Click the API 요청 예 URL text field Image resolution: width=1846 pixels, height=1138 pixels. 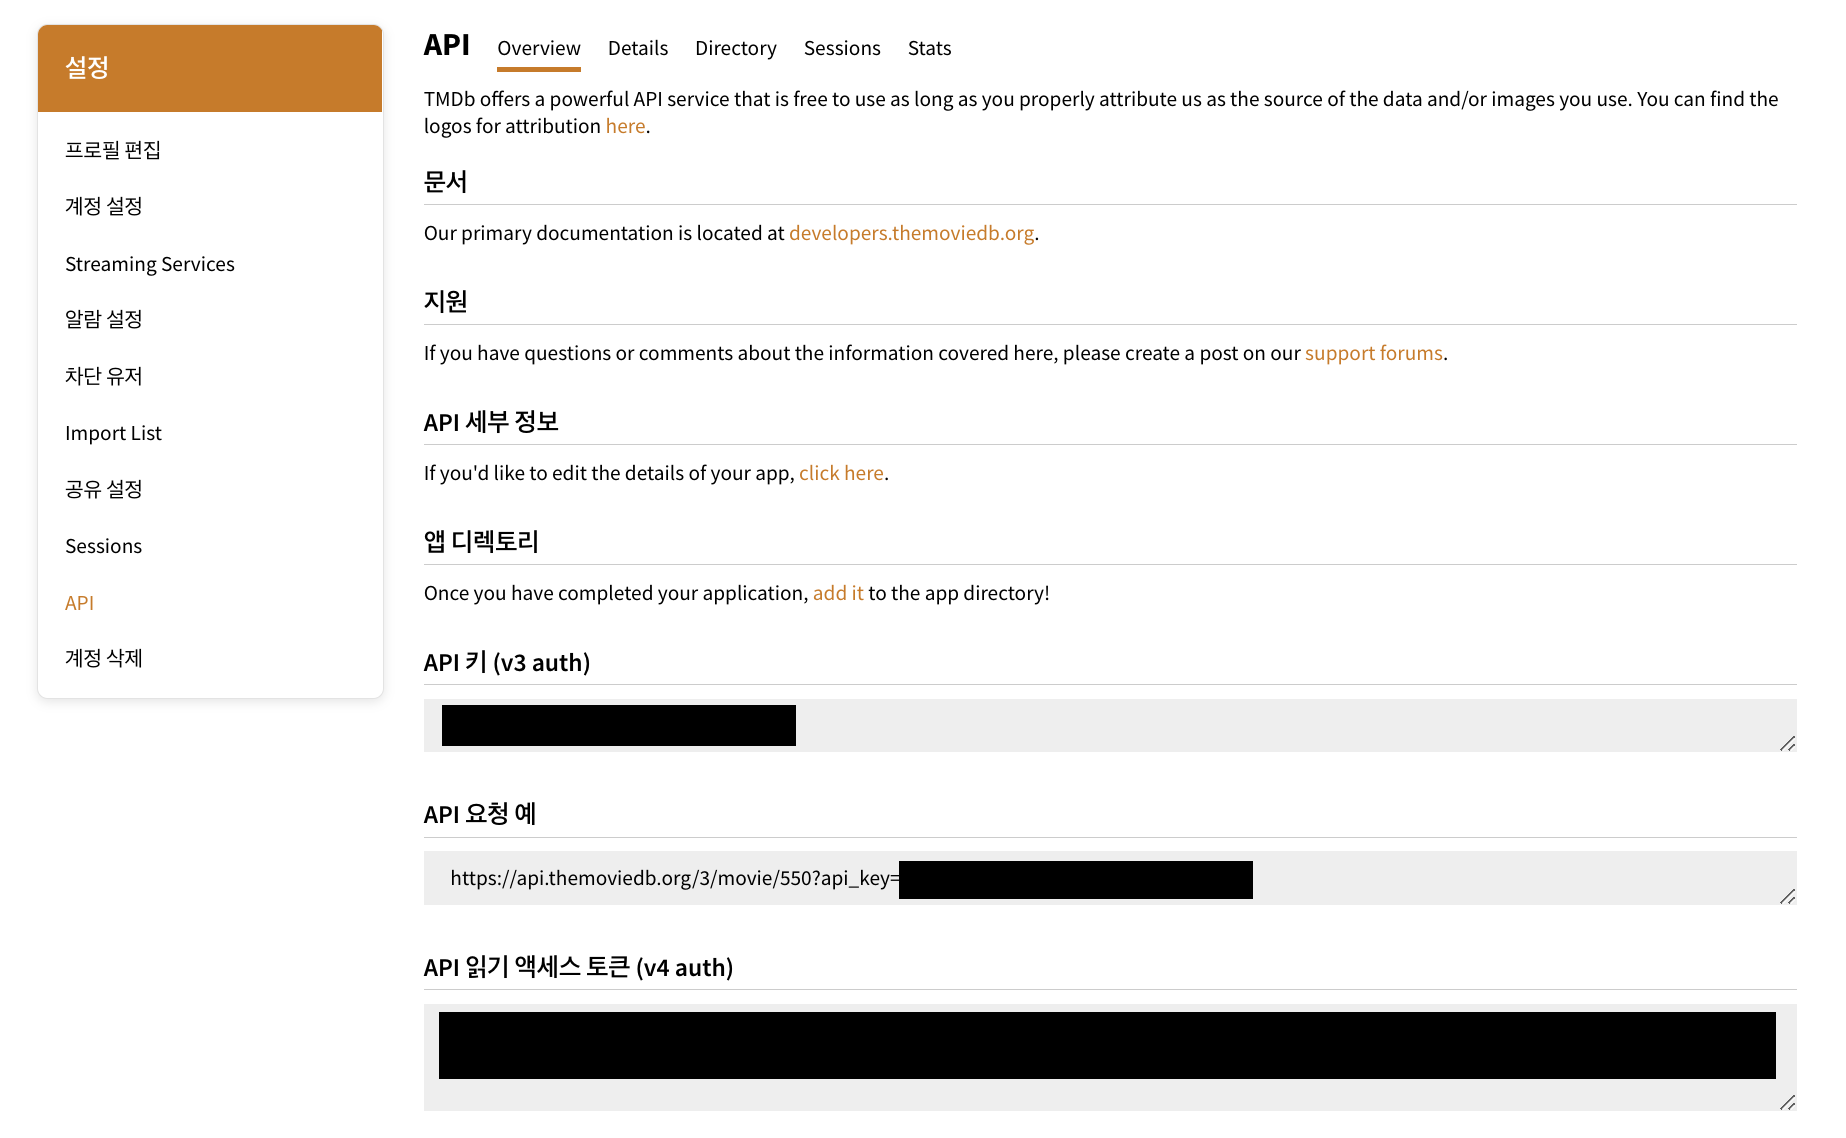click(1110, 878)
